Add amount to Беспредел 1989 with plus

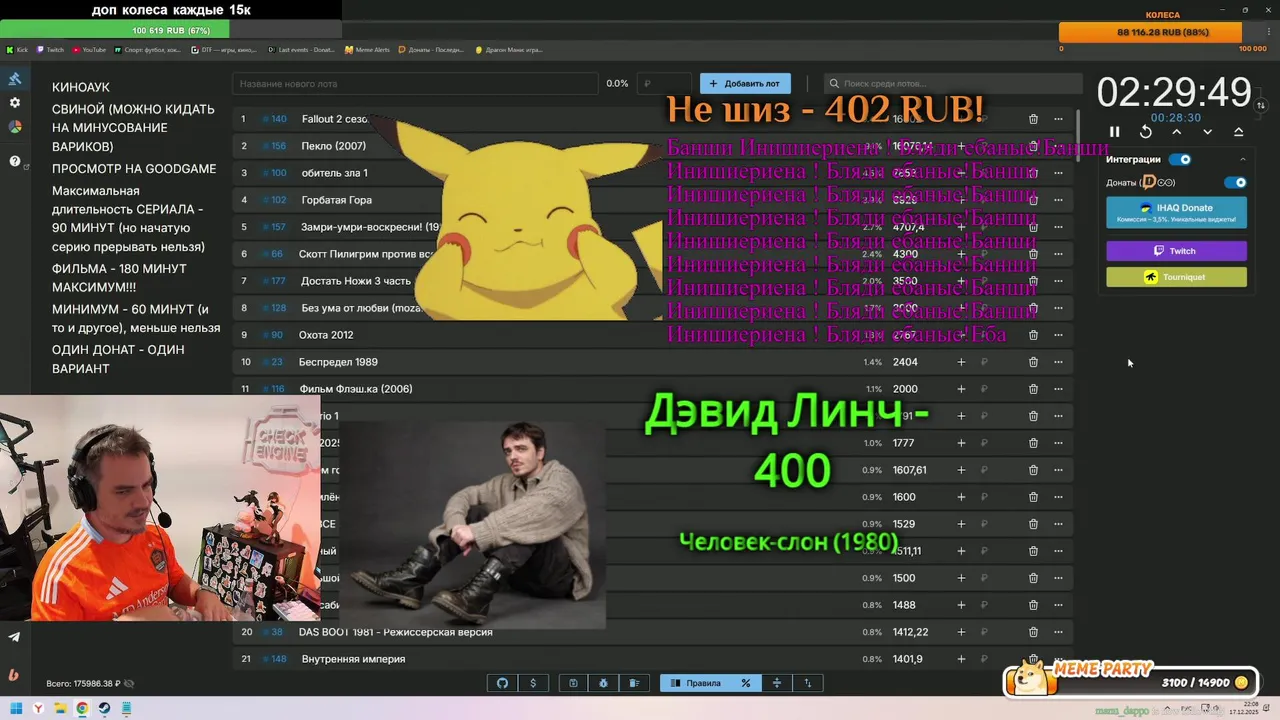961,362
